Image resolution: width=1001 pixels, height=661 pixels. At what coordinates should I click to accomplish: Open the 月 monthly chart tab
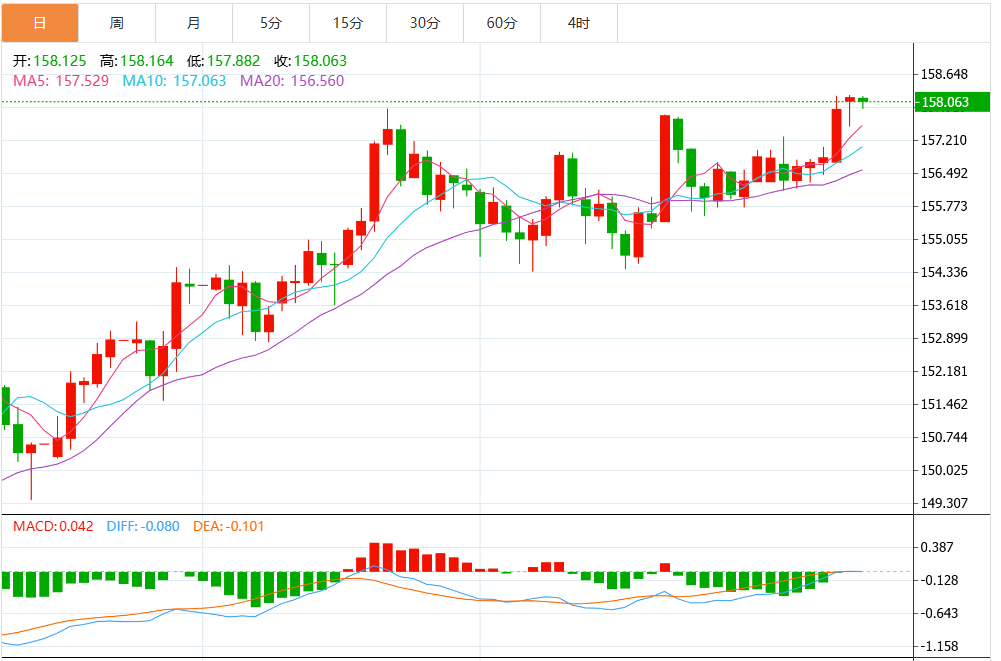point(193,23)
